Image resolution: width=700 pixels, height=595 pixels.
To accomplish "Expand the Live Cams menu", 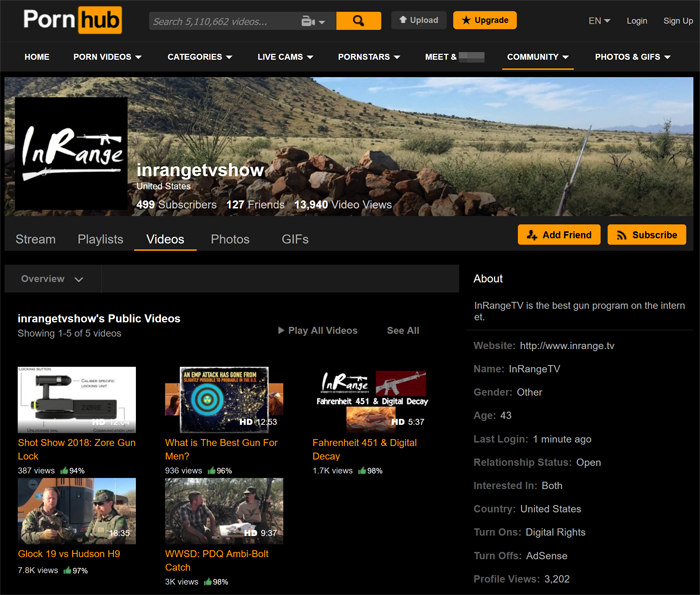I will (289, 57).
